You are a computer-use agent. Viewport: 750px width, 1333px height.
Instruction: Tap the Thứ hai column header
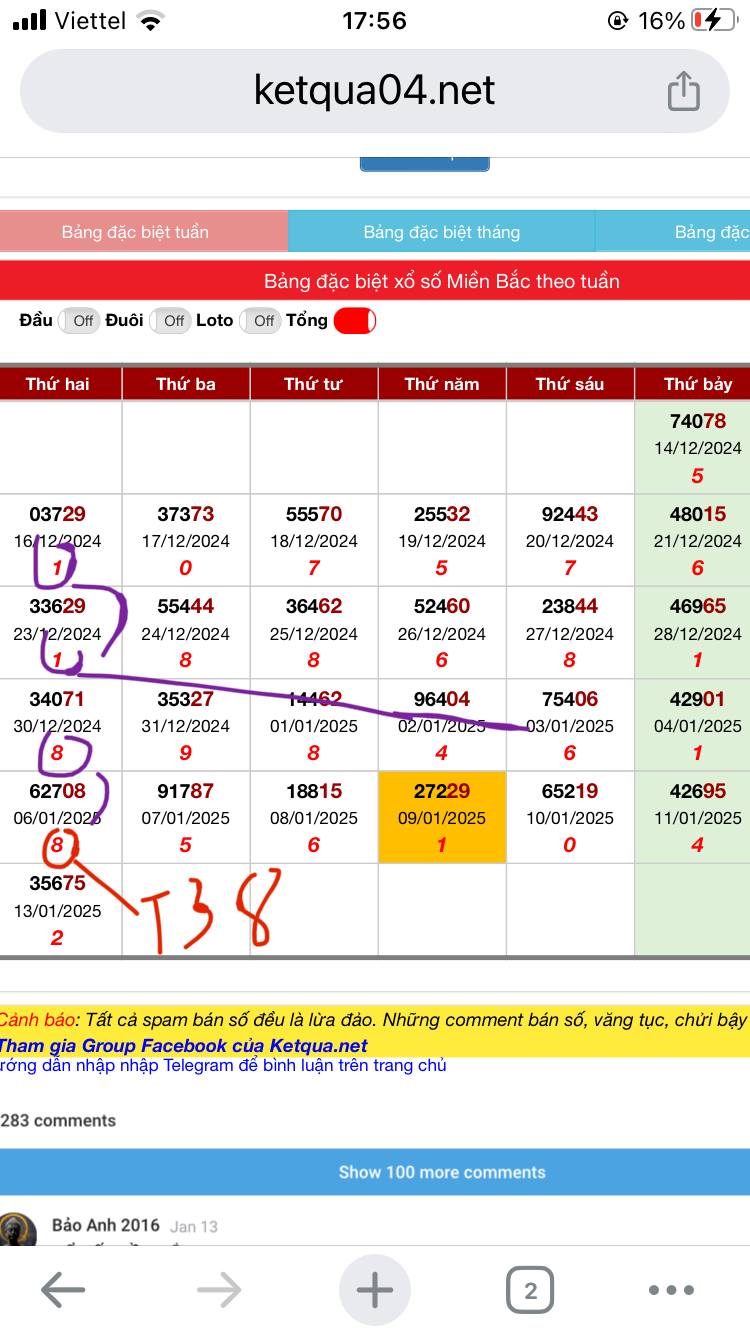point(58,384)
